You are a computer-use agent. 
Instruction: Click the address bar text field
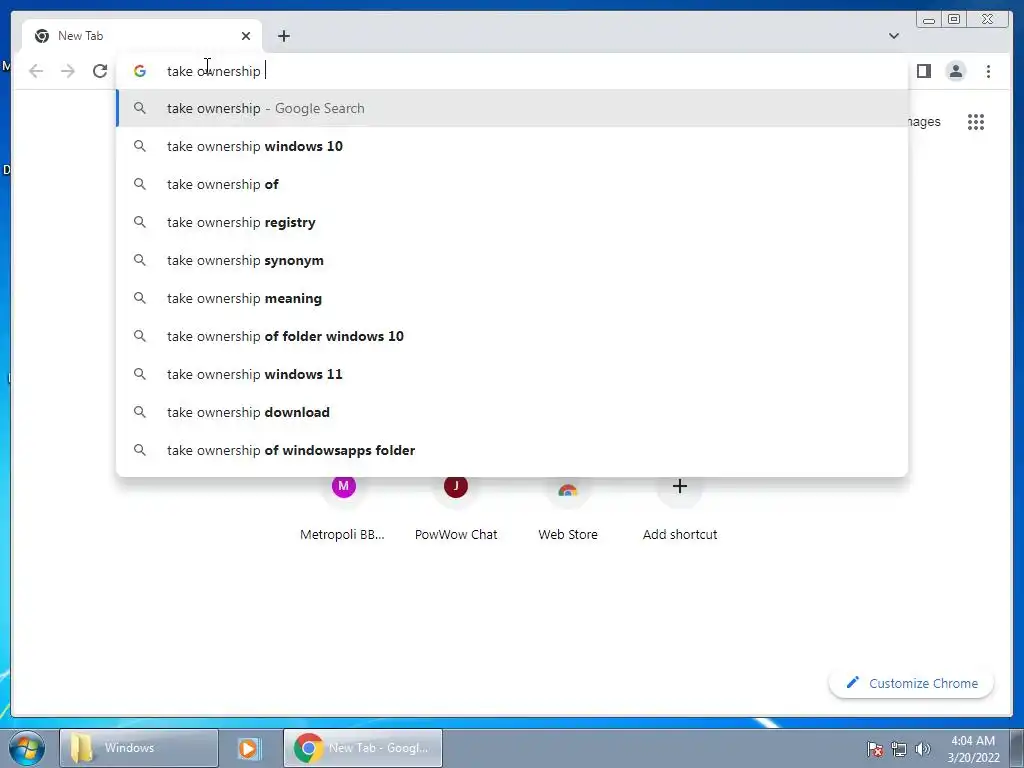(x=512, y=71)
